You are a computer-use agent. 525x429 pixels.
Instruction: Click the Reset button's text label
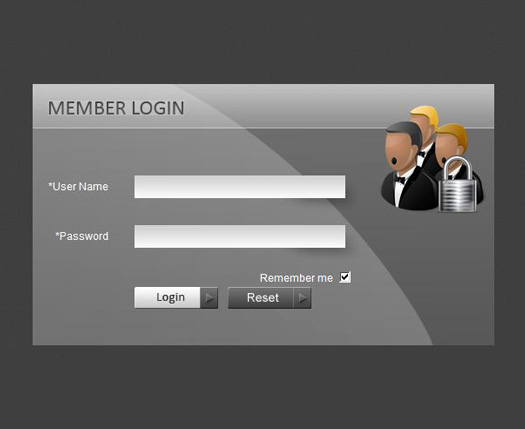click(x=263, y=297)
